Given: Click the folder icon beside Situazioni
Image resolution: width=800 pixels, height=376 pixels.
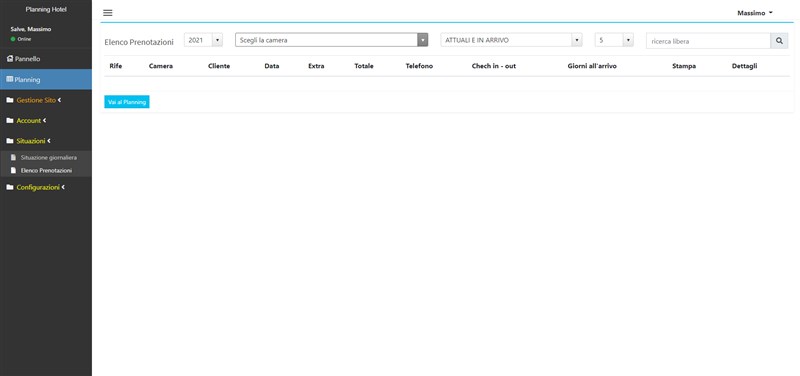Looking at the screenshot, I should [x=10, y=141].
